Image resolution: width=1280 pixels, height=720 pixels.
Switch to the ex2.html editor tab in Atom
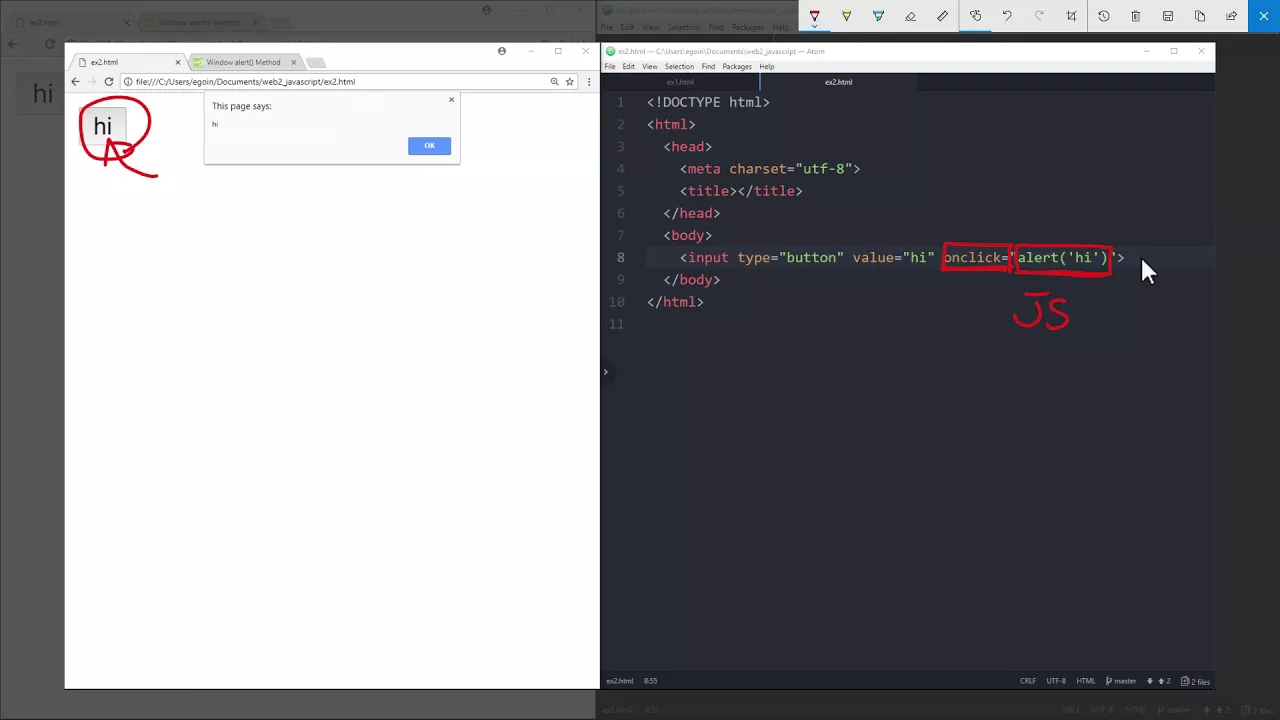[x=838, y=82]
